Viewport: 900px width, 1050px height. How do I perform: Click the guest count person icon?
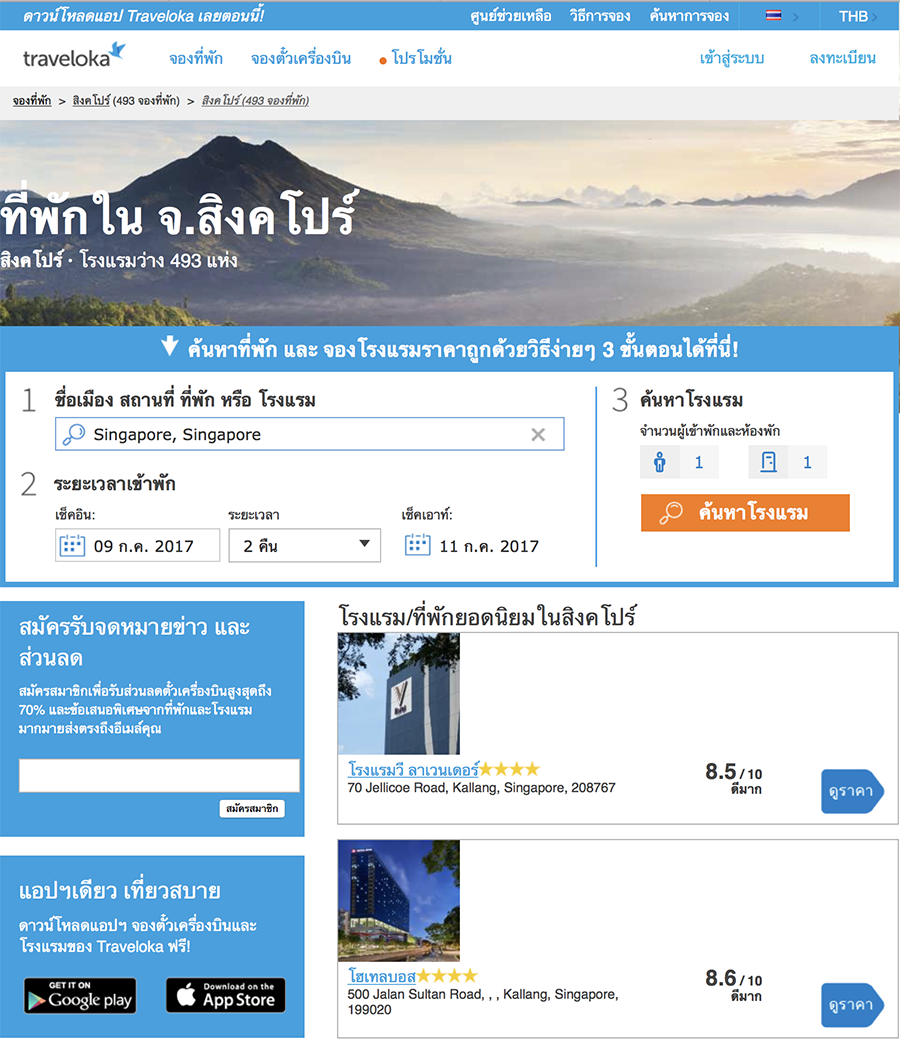660,462
